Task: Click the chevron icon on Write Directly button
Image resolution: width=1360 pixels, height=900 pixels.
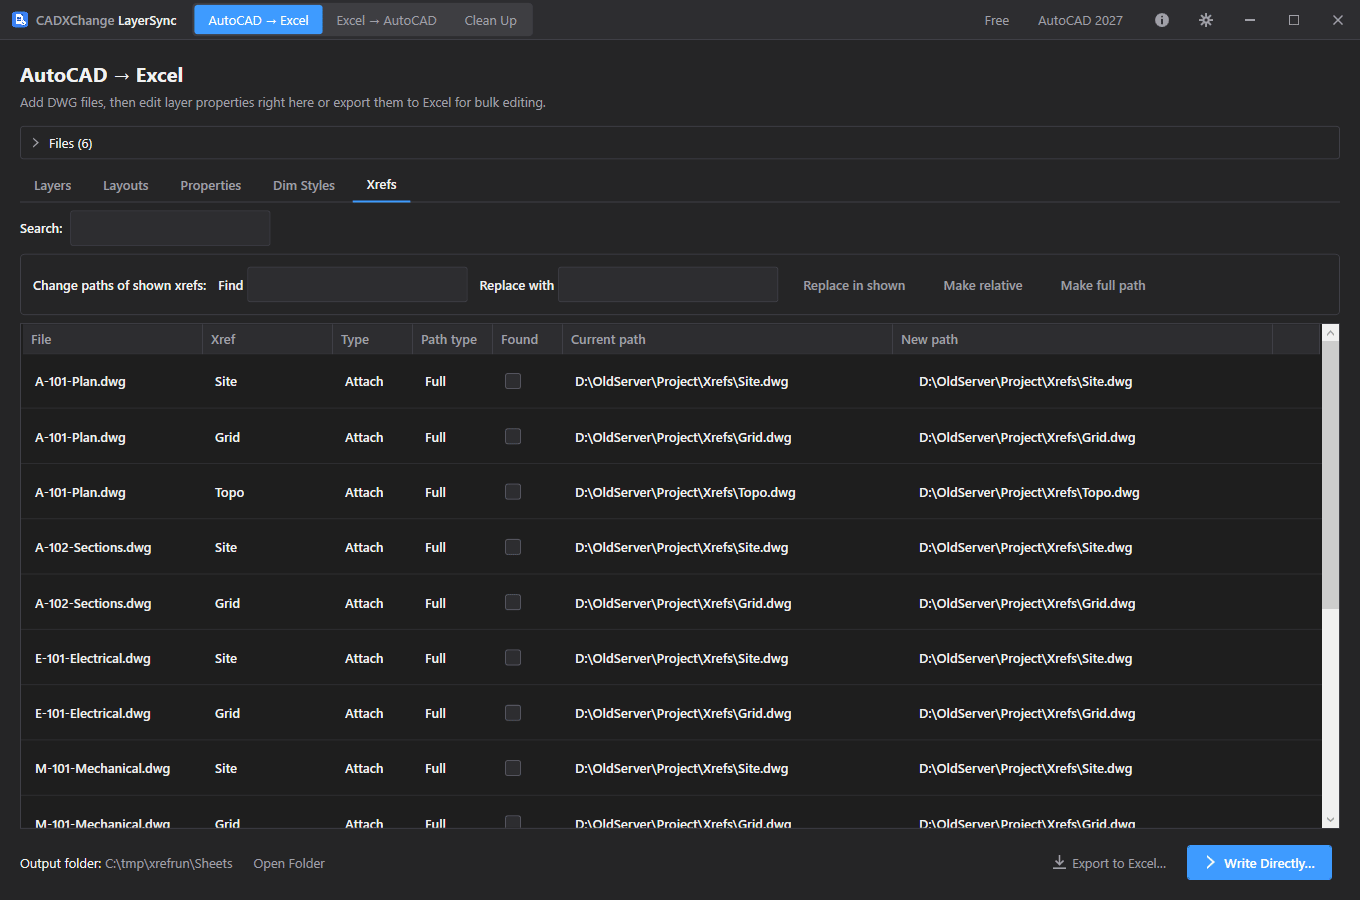Action: [x=1211, y=863]
